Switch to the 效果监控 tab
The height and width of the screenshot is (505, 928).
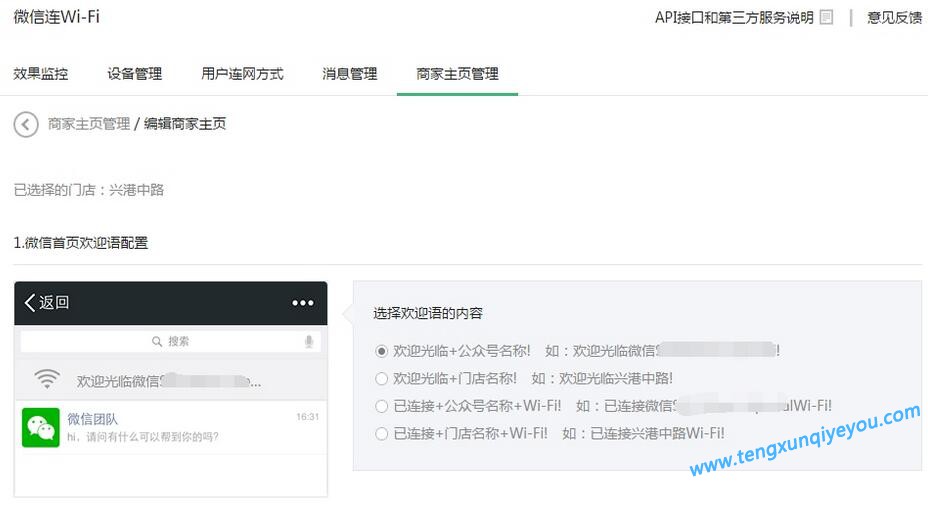[41, 74]
